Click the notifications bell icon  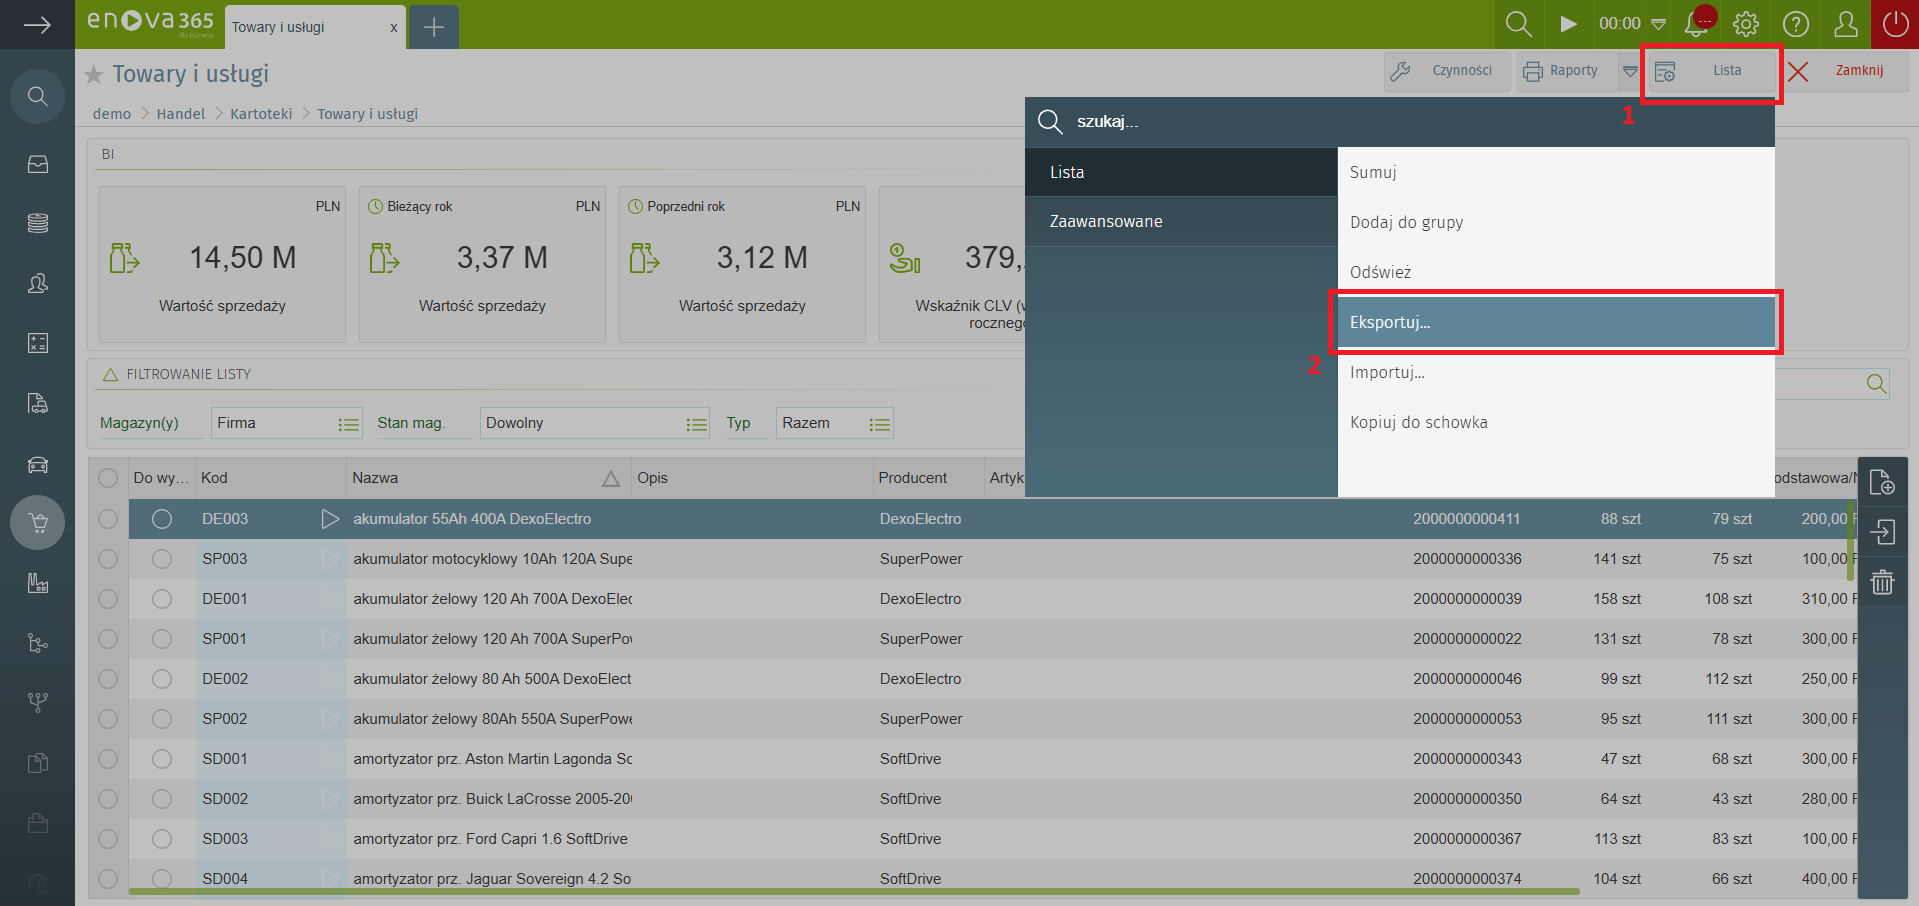1697,24
